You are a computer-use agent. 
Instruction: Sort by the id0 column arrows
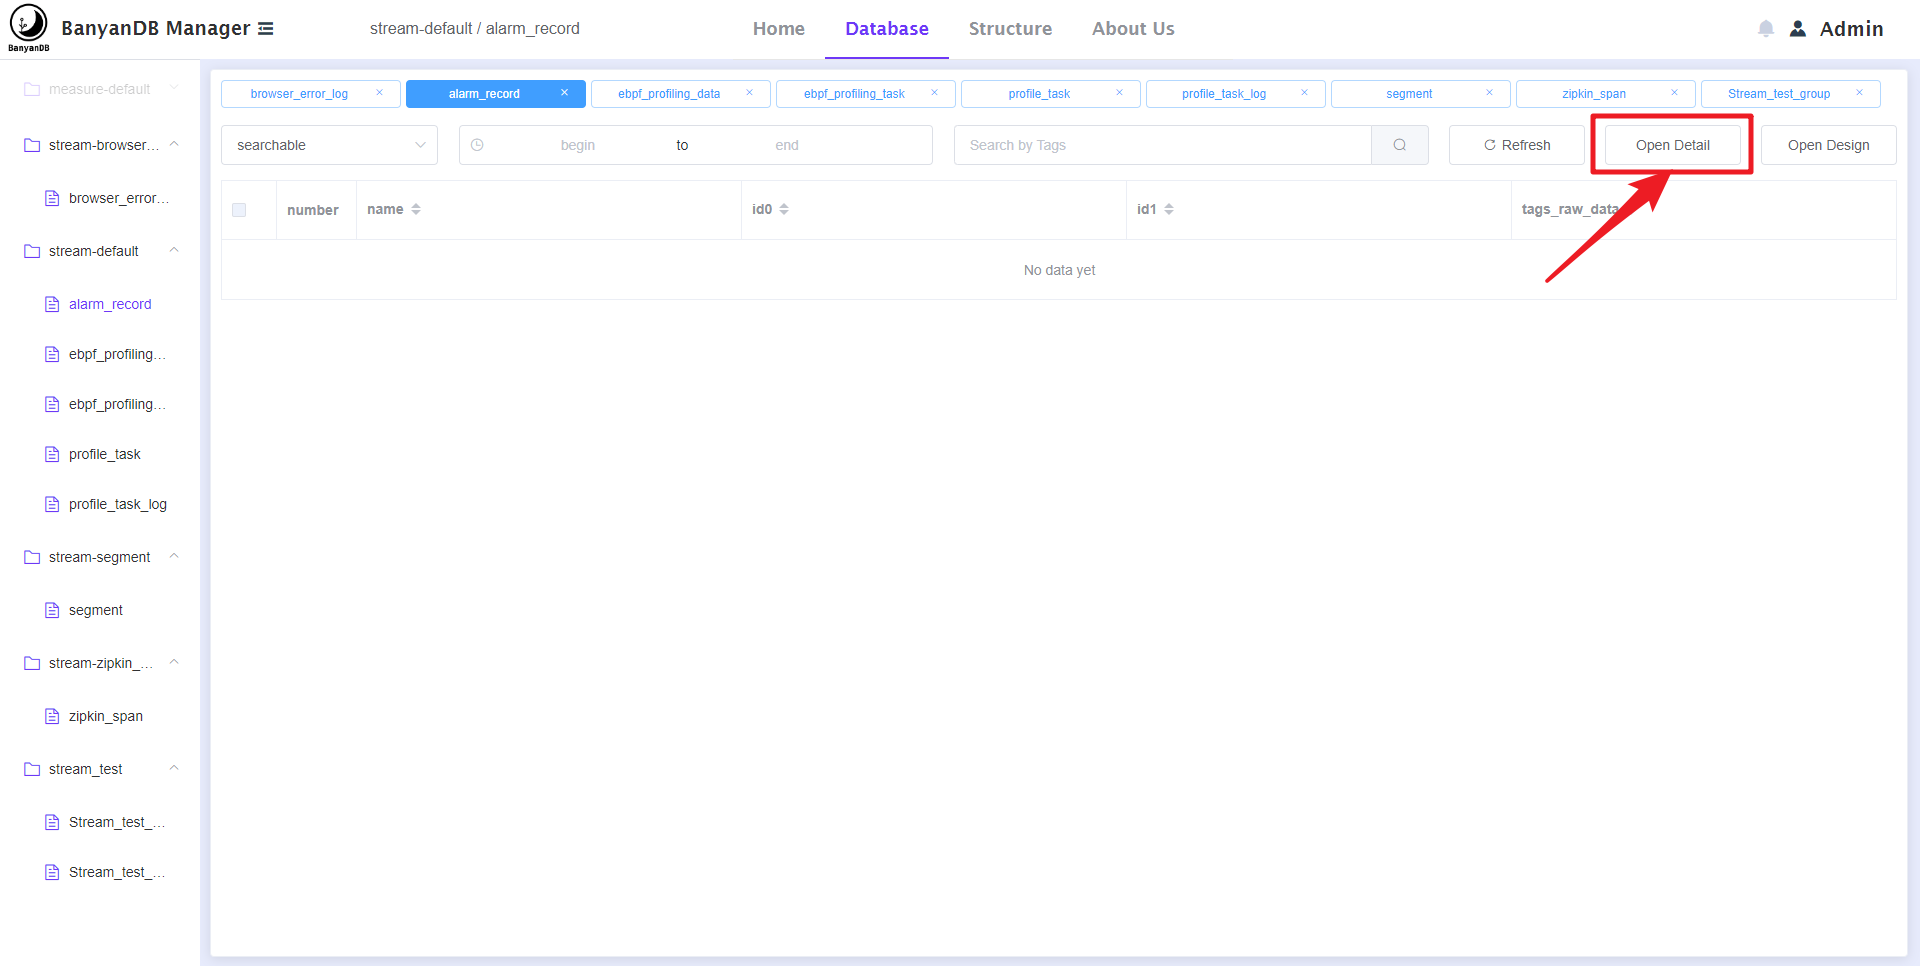[784, 209]
